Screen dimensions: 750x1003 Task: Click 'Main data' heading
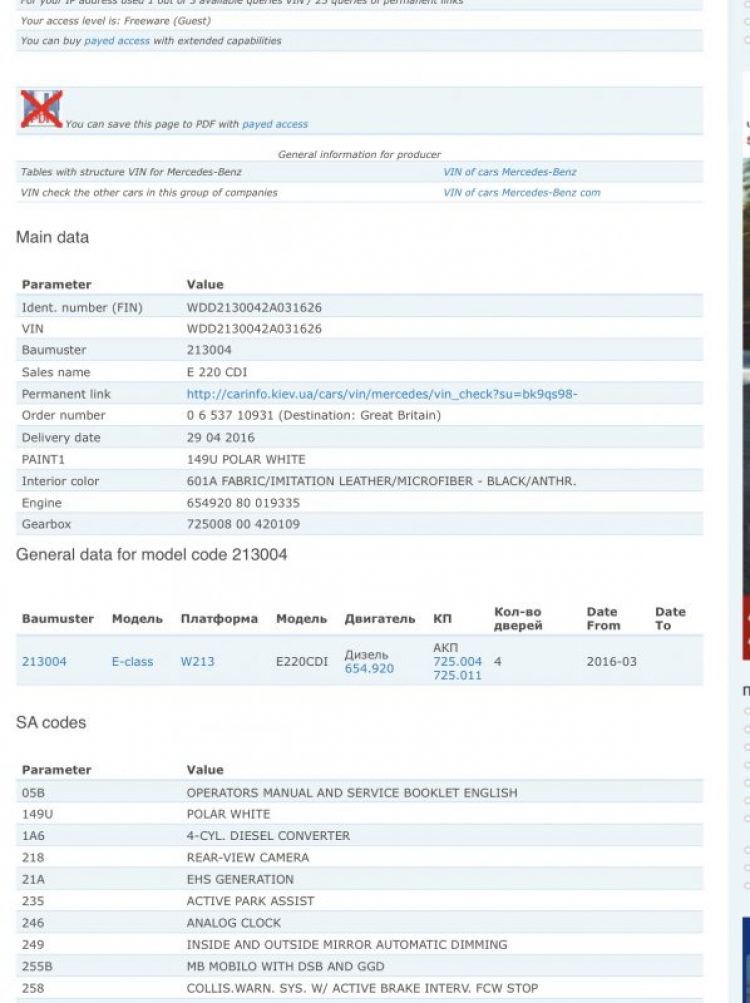(x=52, y=237)
